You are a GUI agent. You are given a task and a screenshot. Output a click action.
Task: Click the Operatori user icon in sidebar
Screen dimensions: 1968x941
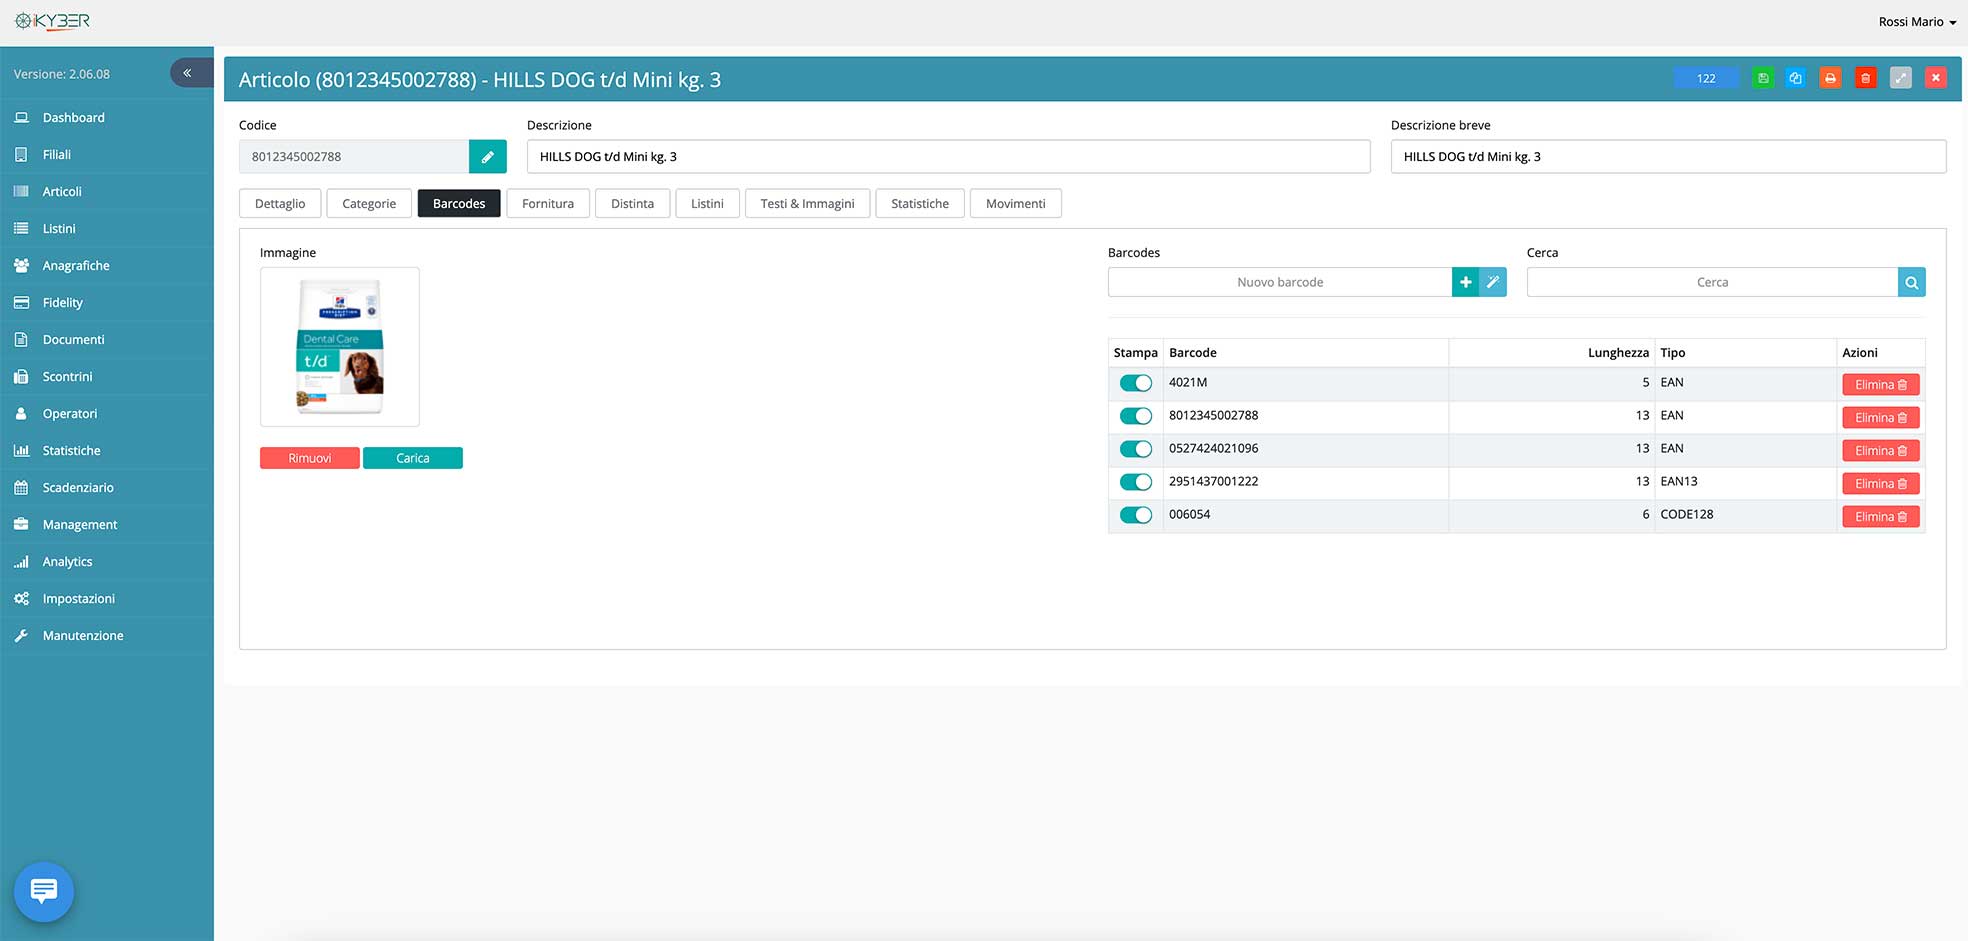(21, 413)
